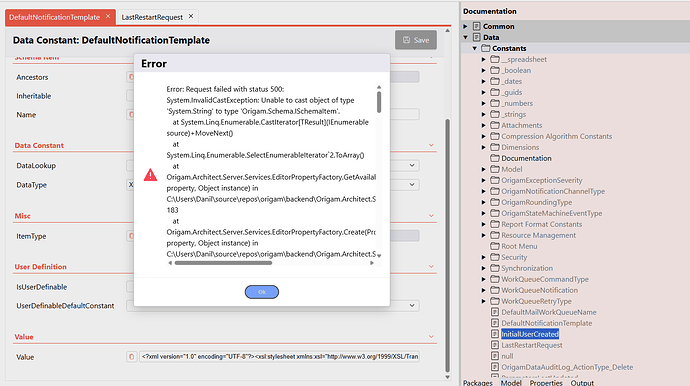Expand the WorkQueueRetryType folder arrow
Image resolution: width=690 pixels, height=386 pixels.
click(x=484, y=301)
